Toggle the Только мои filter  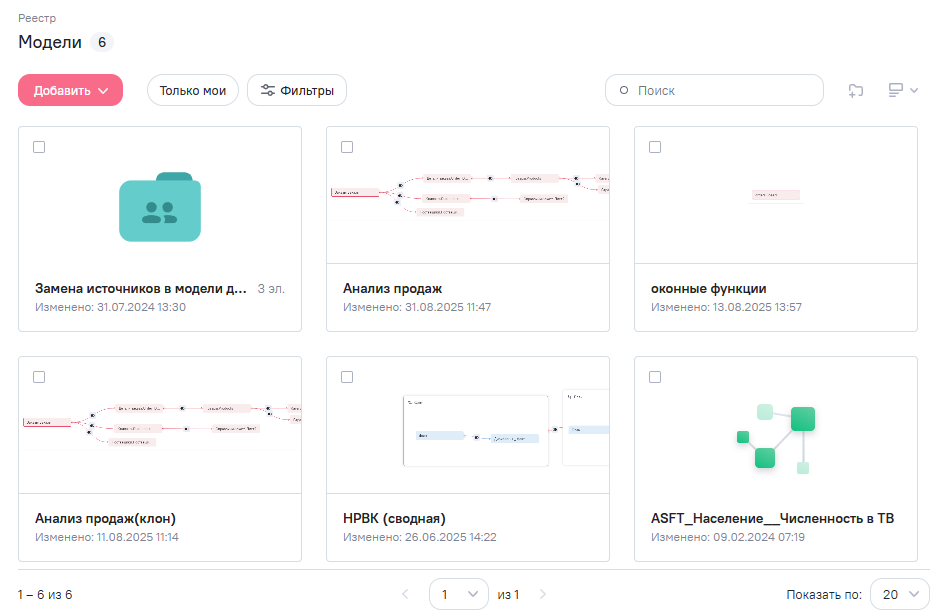[193, 91]
